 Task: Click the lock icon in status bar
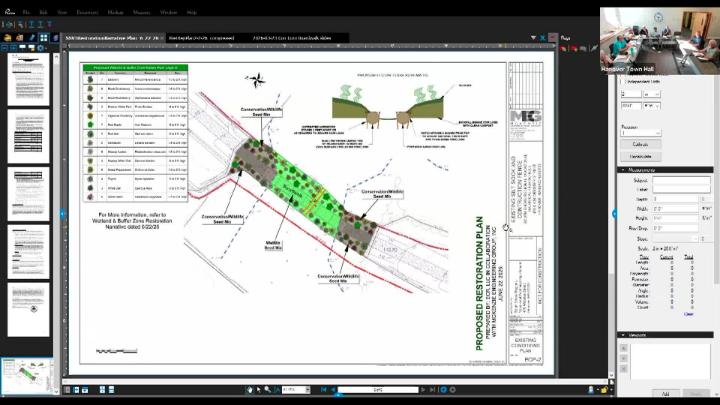tap(604, 390)
